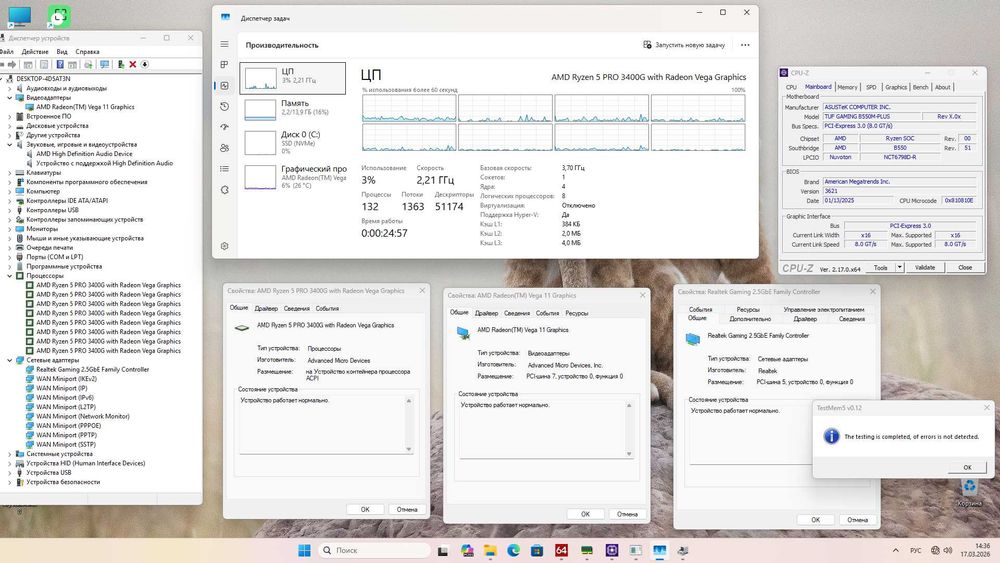Open File Explorer from the taskbar
Viewport: 1000px width, 563px height.
pyautogui.click(x=490, y=550)
